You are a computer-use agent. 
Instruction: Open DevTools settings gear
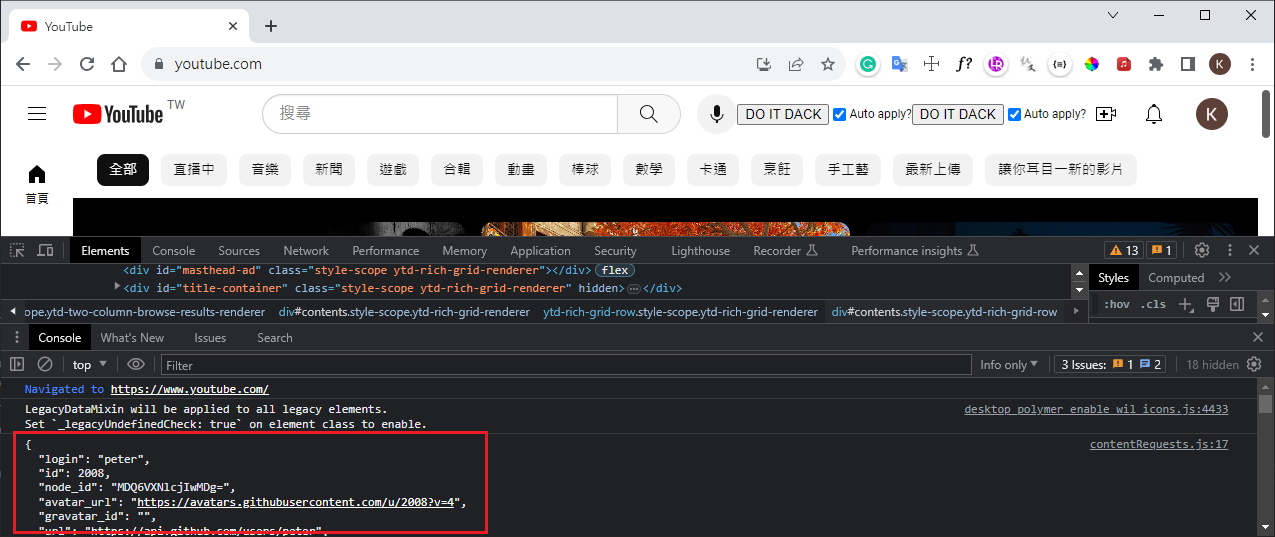1202,250
